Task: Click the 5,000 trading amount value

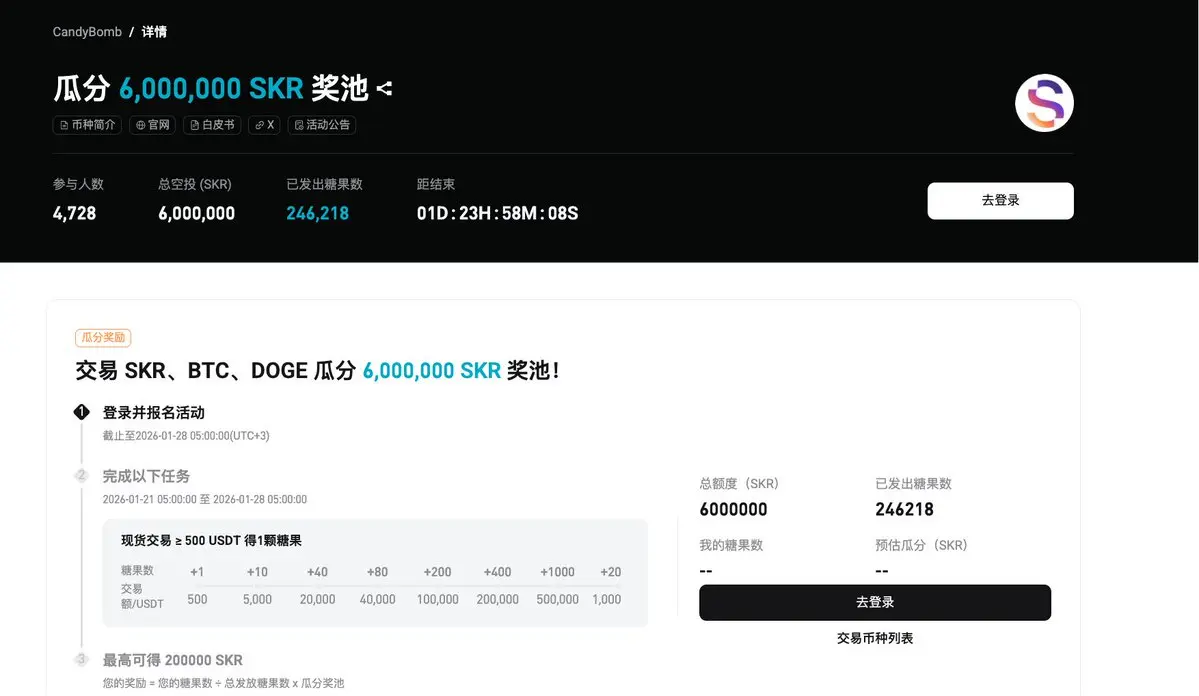Action: (257, 600)
